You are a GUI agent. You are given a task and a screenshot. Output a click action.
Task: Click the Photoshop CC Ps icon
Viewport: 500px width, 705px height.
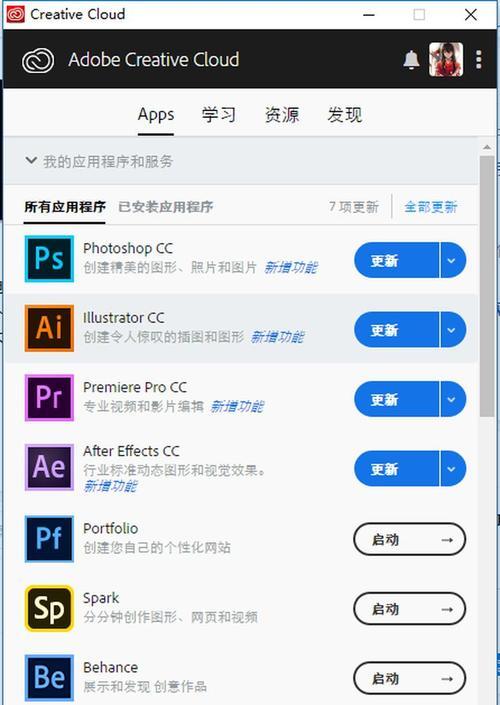(49, 259)
